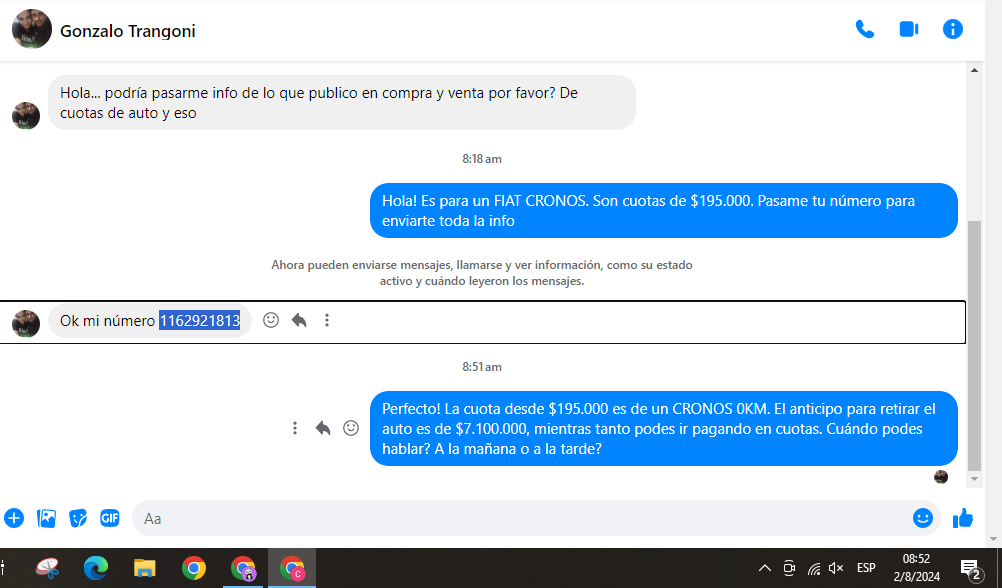Open more actions plus button
This screenshot has width=1002, height=588.
coord(14,518)
